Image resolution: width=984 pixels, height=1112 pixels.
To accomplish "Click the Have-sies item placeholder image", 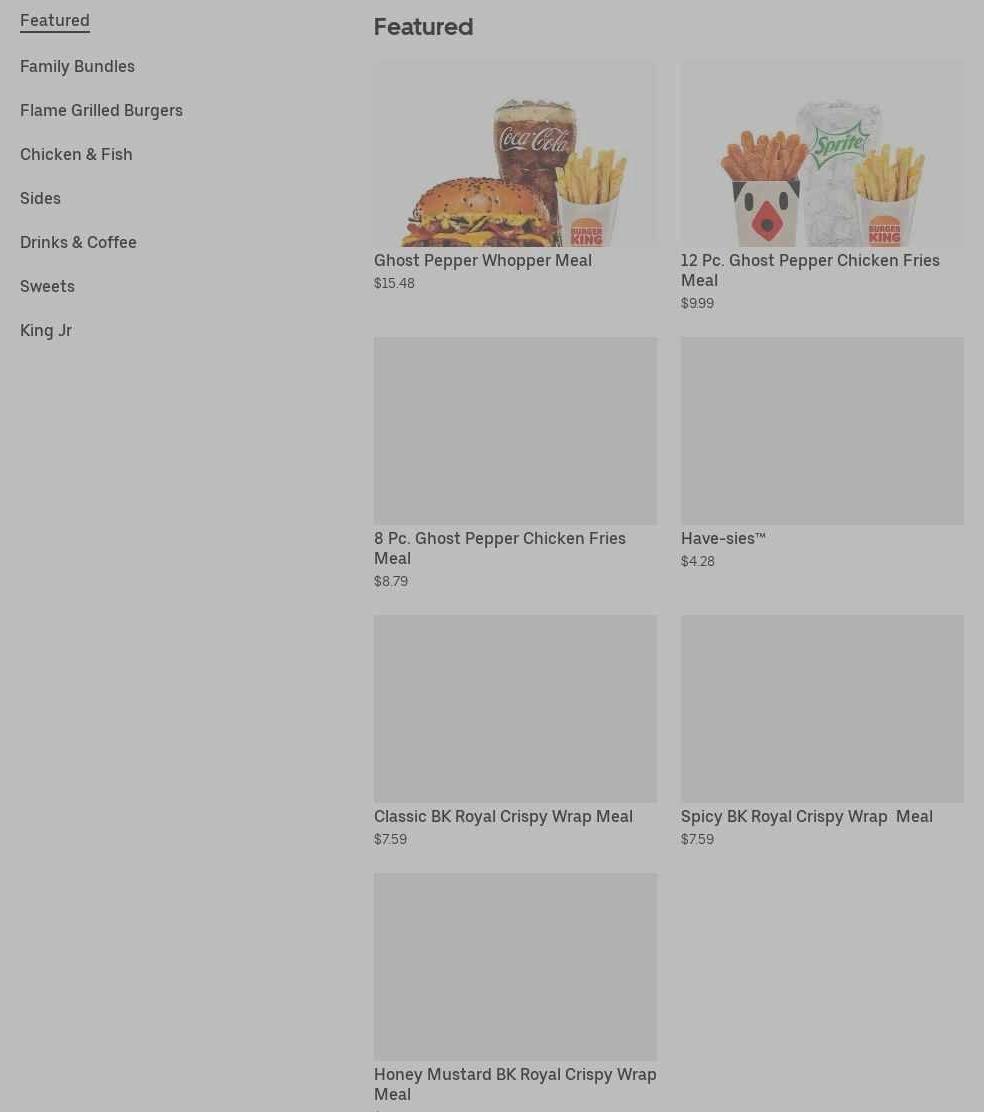I will pyautogui.click(x=822, y=431).
